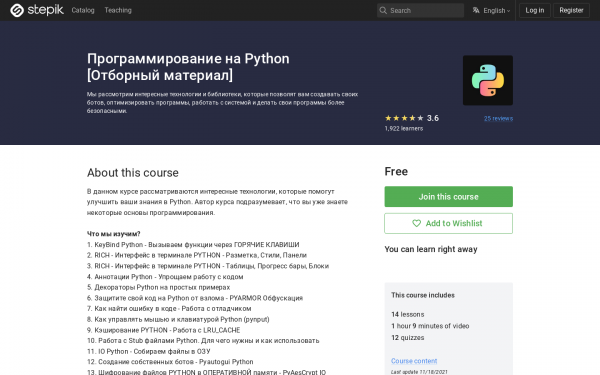Click the Last update date text
Viewport: 600px width, 375px height.
pos(419,372)
